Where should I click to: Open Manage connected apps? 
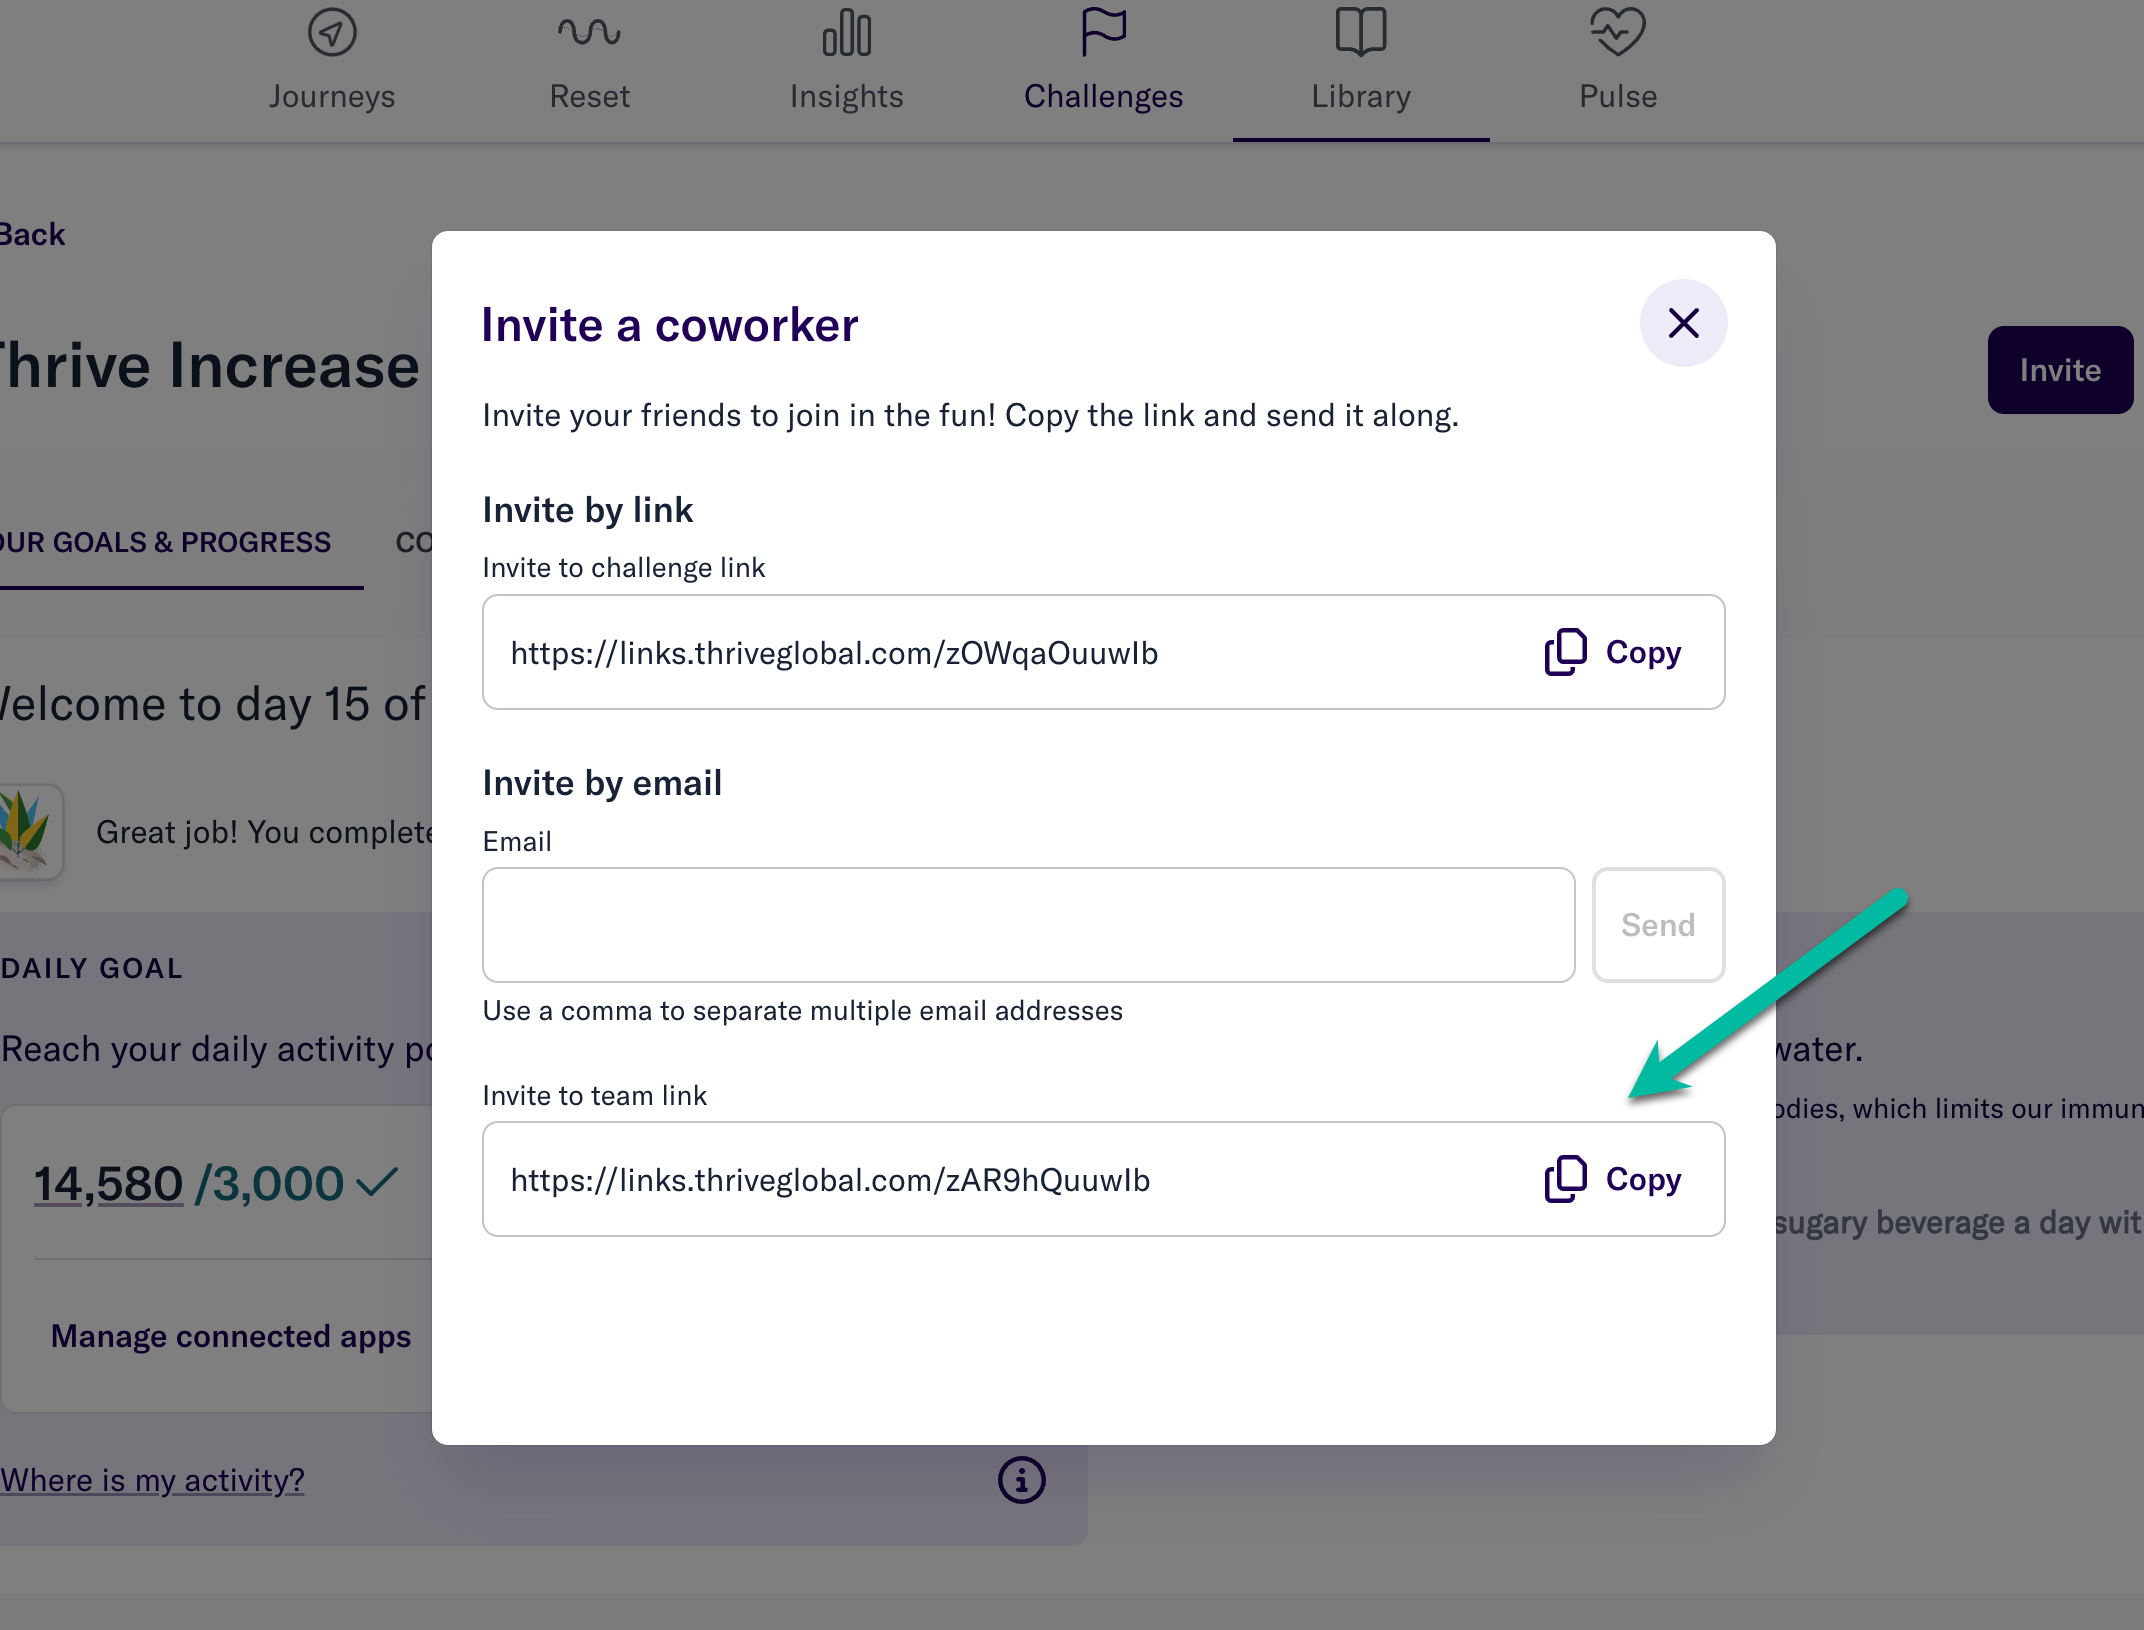[231, 1336]
